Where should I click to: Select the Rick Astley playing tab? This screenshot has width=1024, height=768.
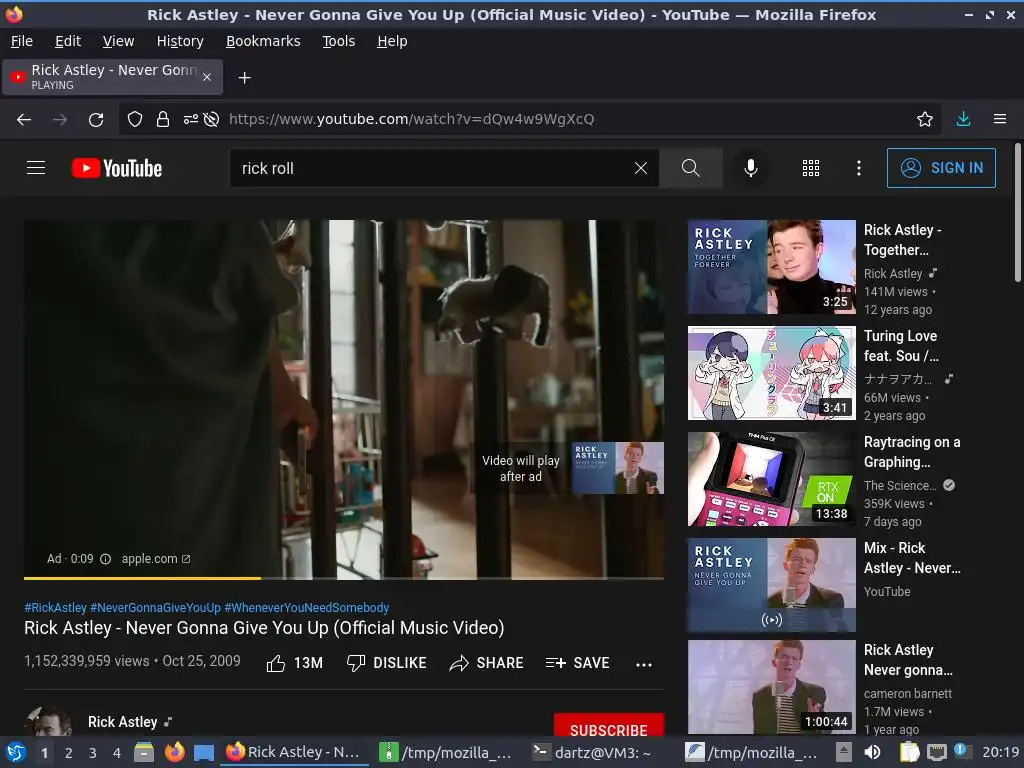[112, 77]
